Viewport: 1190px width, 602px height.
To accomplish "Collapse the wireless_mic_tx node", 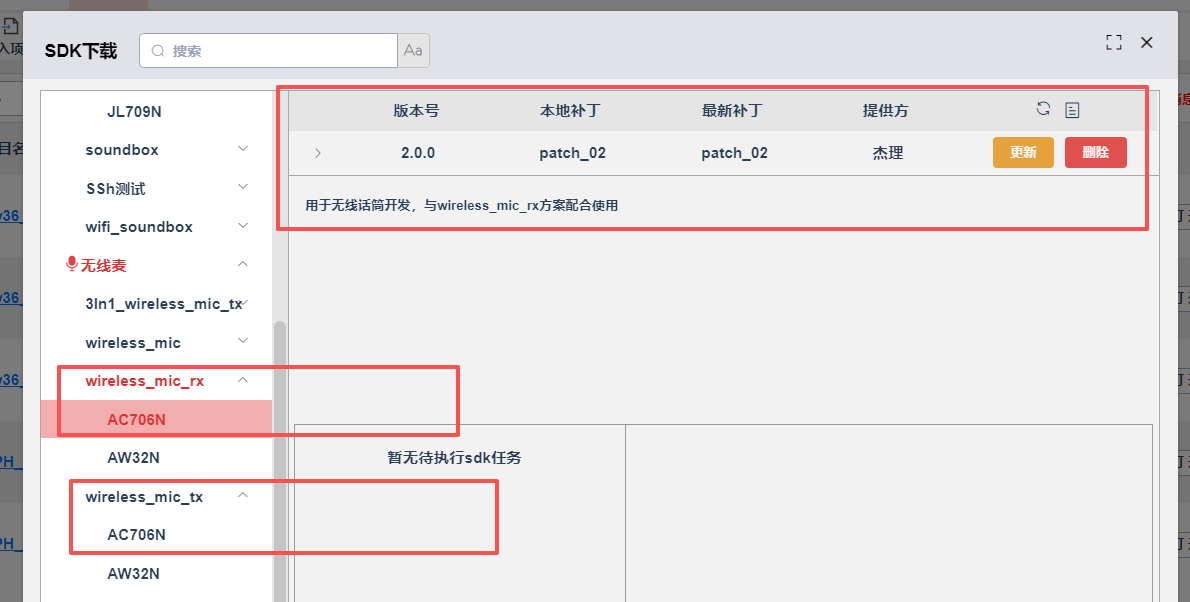I will tap(243, 495).
